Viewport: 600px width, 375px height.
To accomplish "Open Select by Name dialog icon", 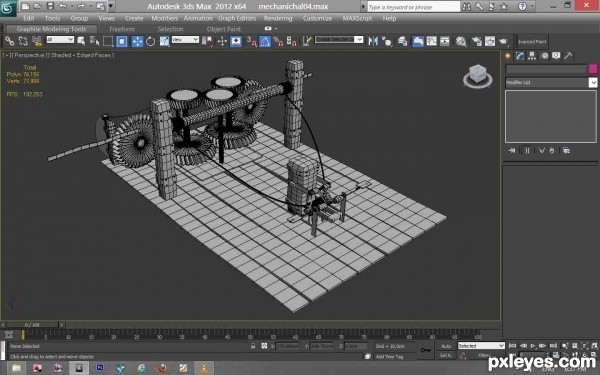I will [x=94, y=41].
